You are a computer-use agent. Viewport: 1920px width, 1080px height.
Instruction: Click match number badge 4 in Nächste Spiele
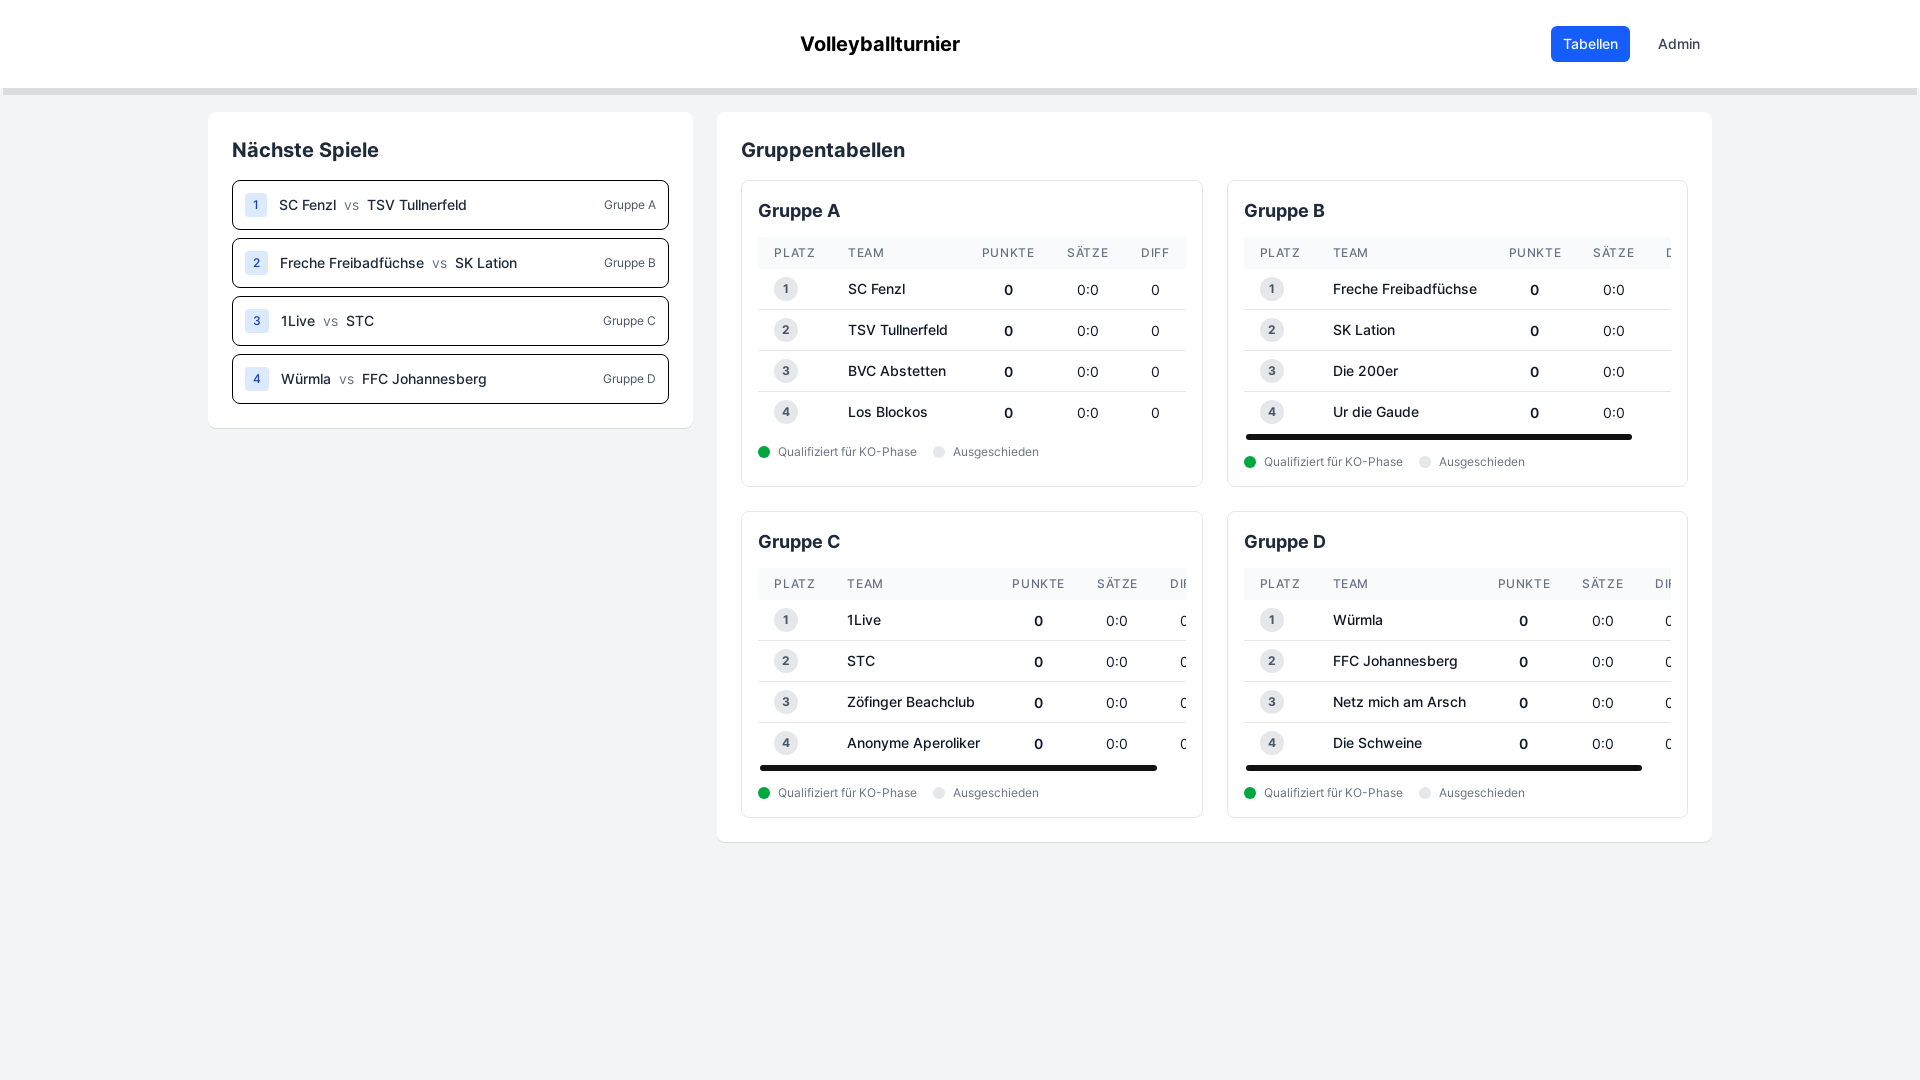[x=256, y=379]
